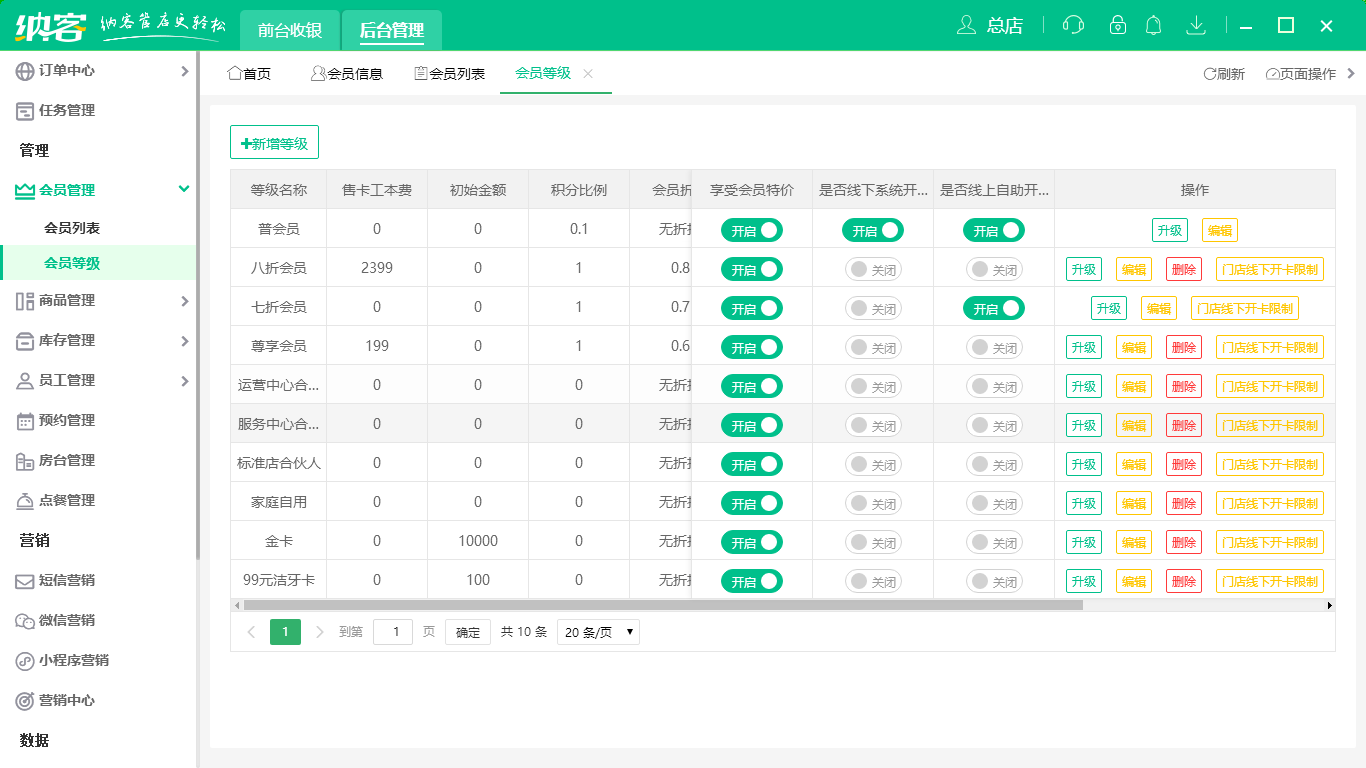Click the crown icon for 会员管理
1366x768 pixels.
point(25,190)
